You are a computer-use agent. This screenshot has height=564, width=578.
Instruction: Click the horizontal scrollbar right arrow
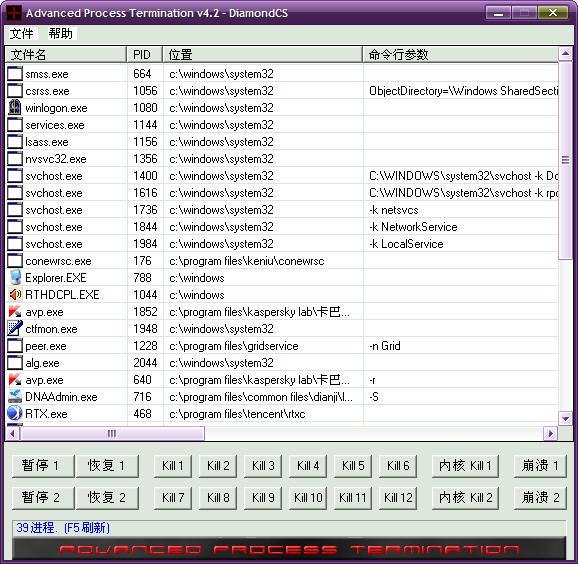point(551,434)
